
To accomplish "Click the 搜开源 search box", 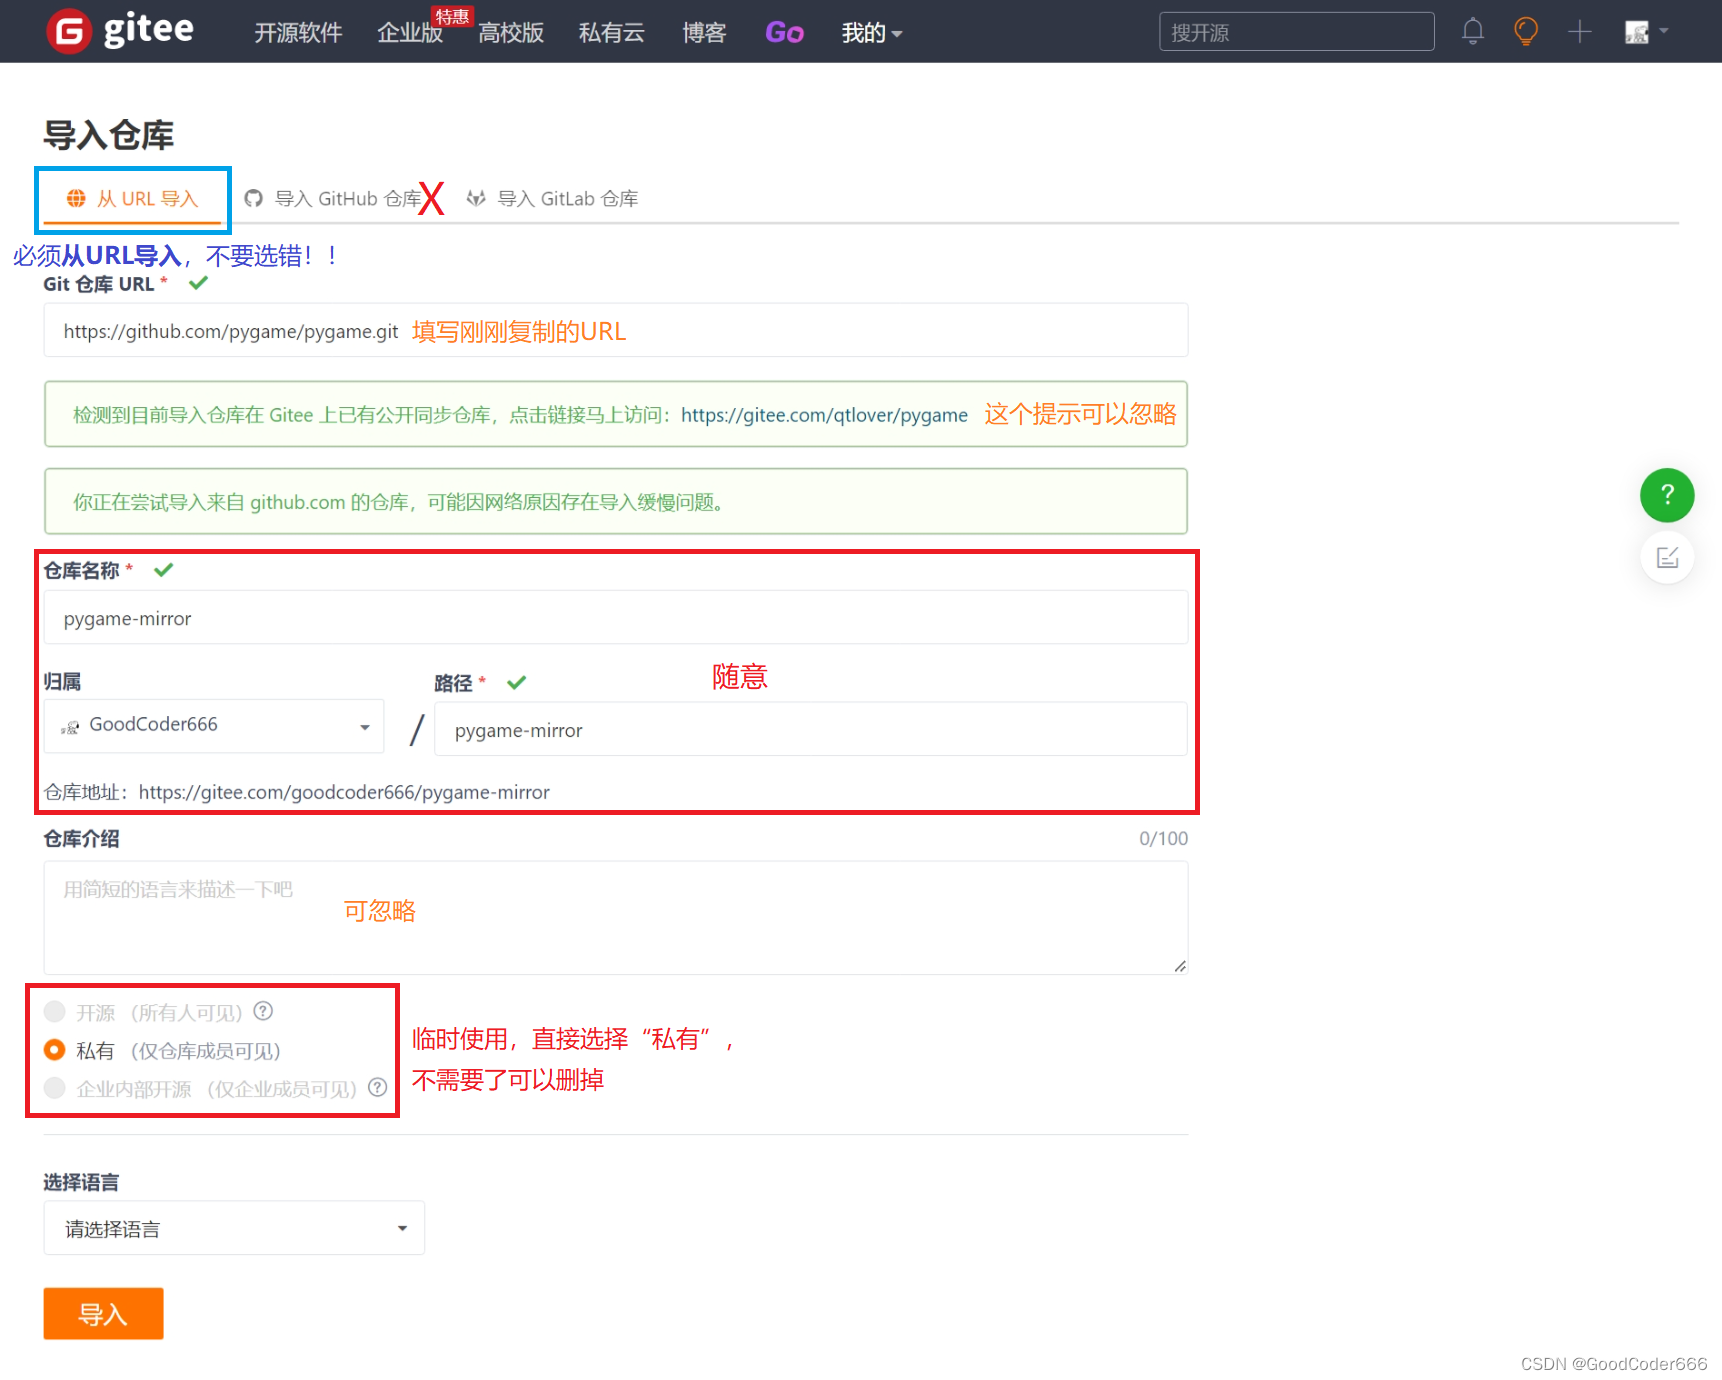I will coord(1296,32).
